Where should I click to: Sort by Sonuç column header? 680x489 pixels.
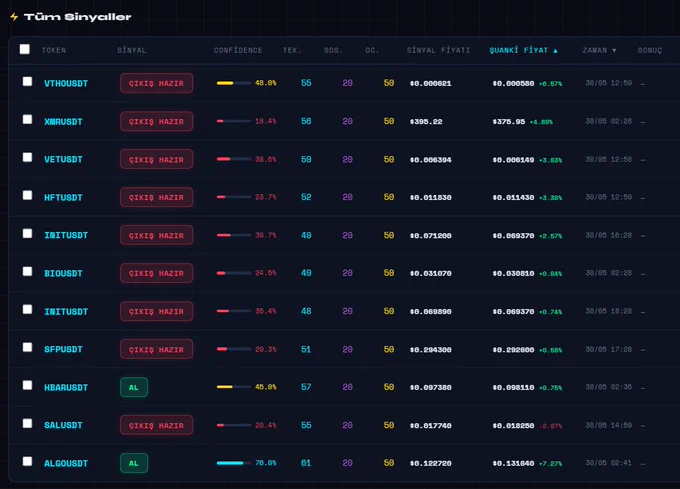point(650,50)
